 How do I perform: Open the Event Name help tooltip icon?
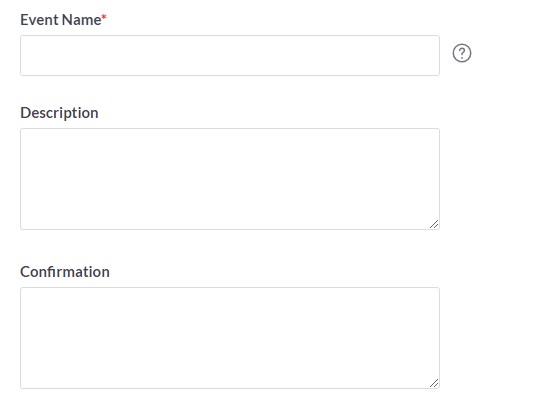click(x=462, y=53)
